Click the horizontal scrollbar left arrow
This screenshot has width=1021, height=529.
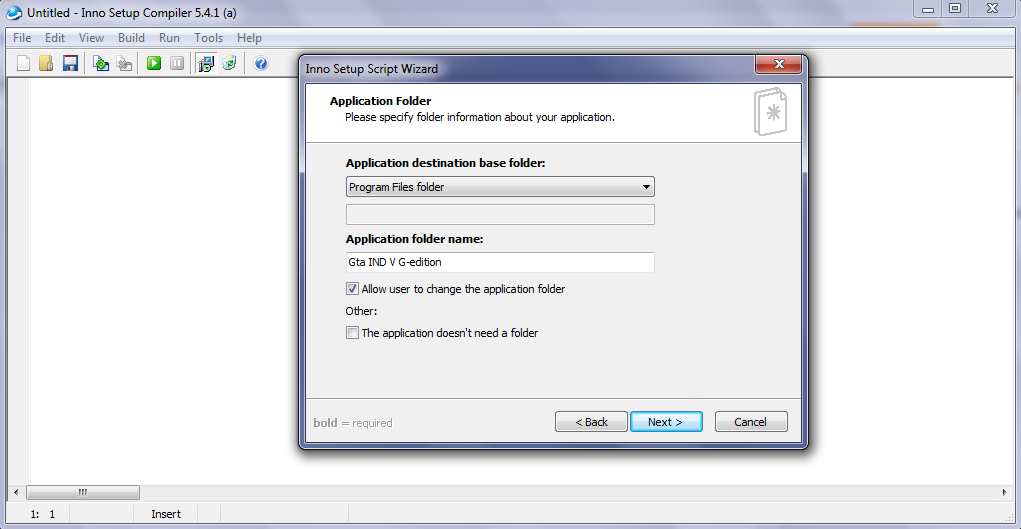click(16, 493)
